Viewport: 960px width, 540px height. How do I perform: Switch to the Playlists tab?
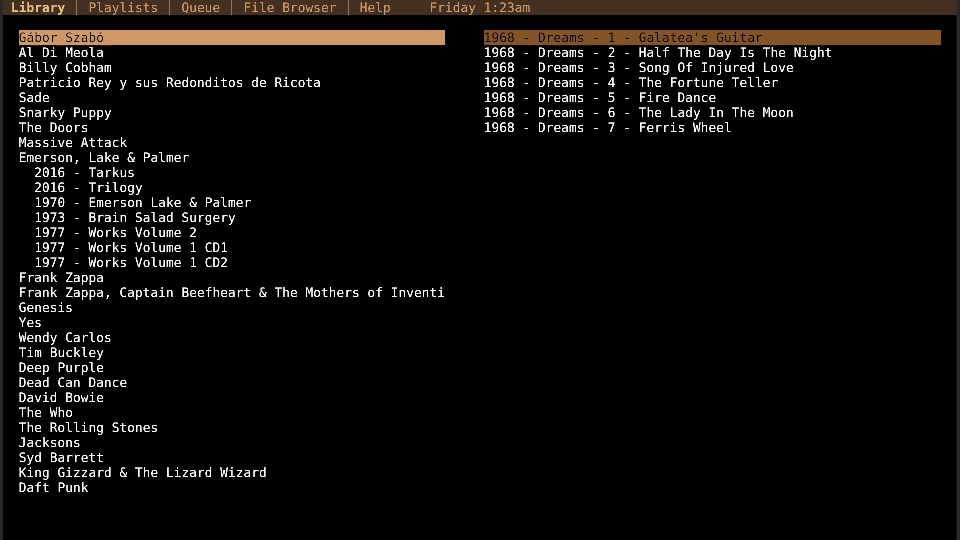coord(123,8)
